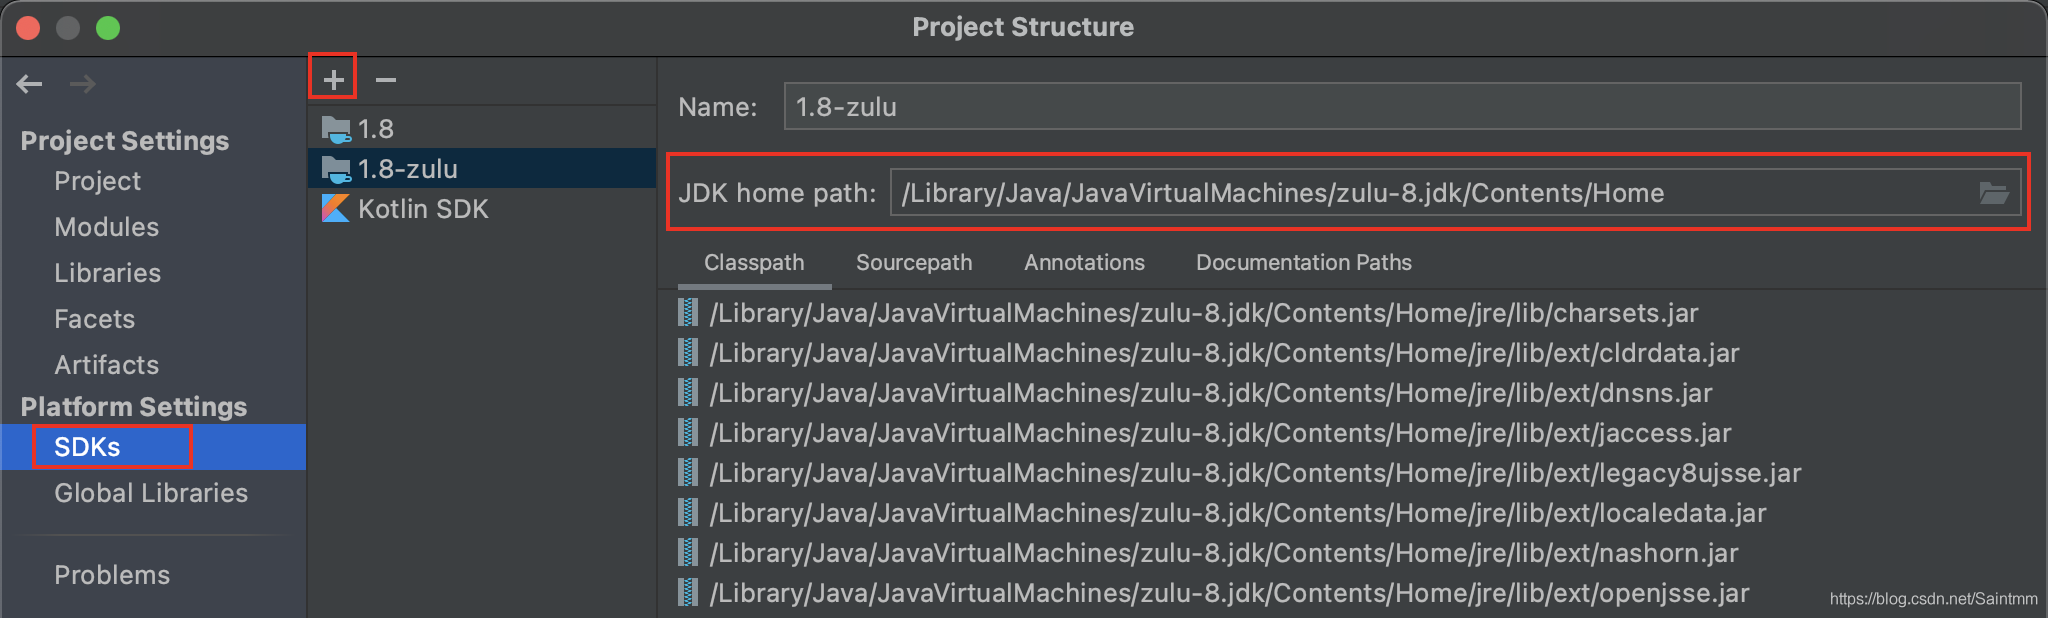This screenshot has height=618, width=2048.
Task: Switch to the Annotations tab
Action: pos(1084,262)
